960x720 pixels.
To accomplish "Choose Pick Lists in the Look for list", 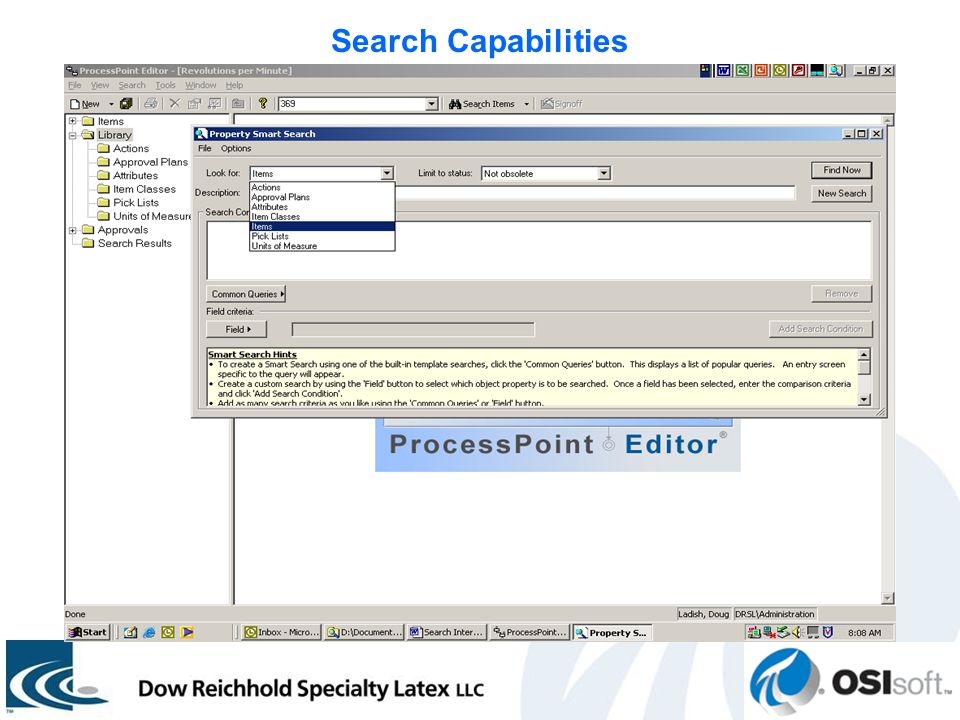I will pos(322,236).
